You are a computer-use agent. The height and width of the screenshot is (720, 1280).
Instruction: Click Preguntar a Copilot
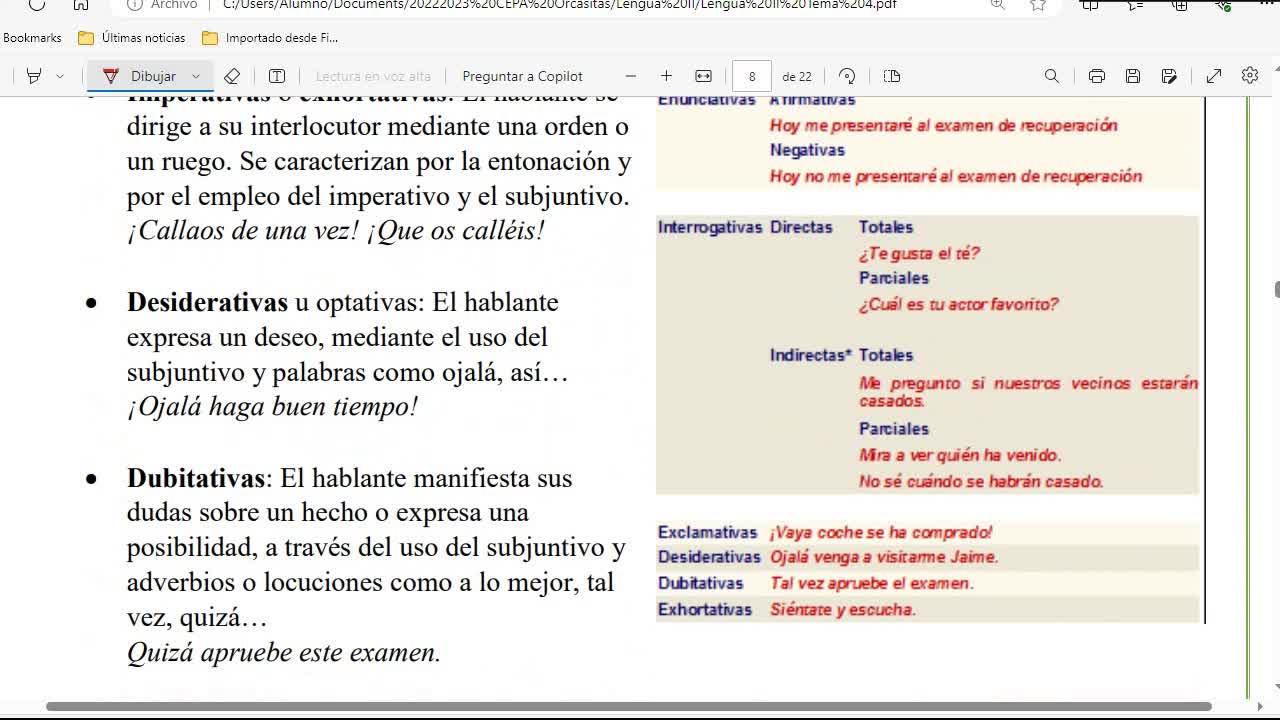pos(522,76)
